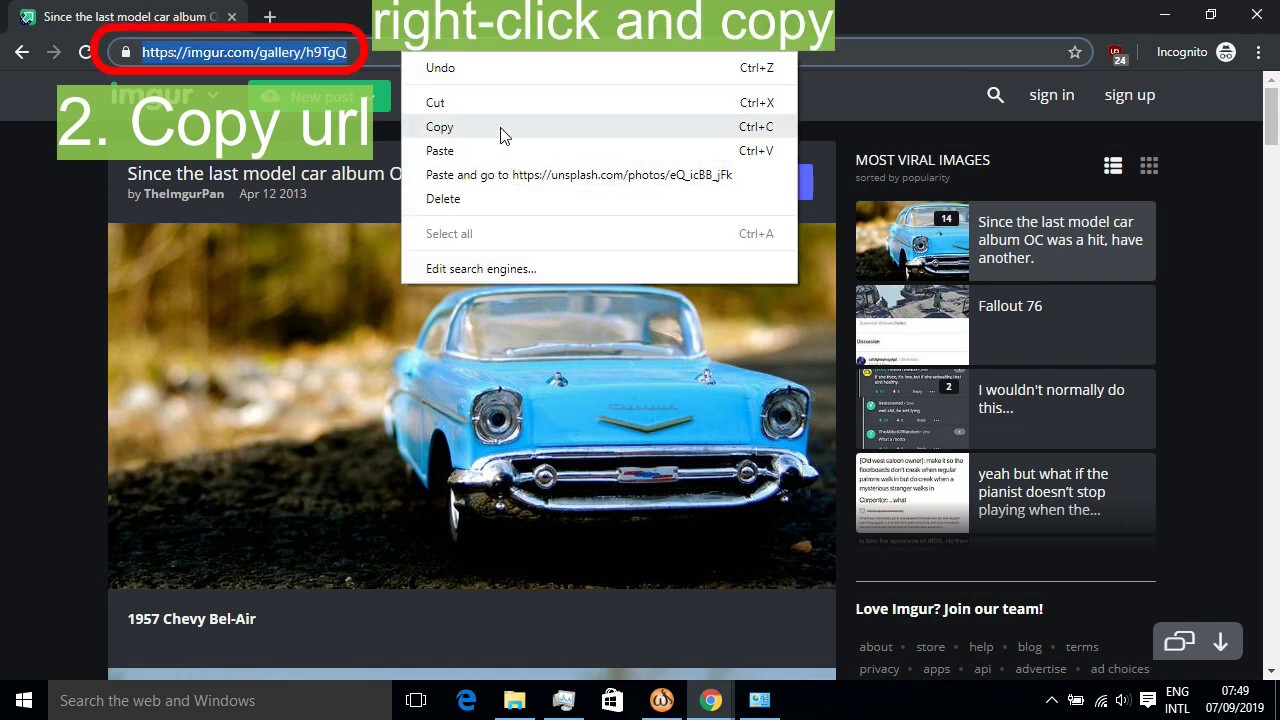The width and height of the screenshot is (1280, 720).
Task: Click the sign in link
Action: [x=1052, y=95]
